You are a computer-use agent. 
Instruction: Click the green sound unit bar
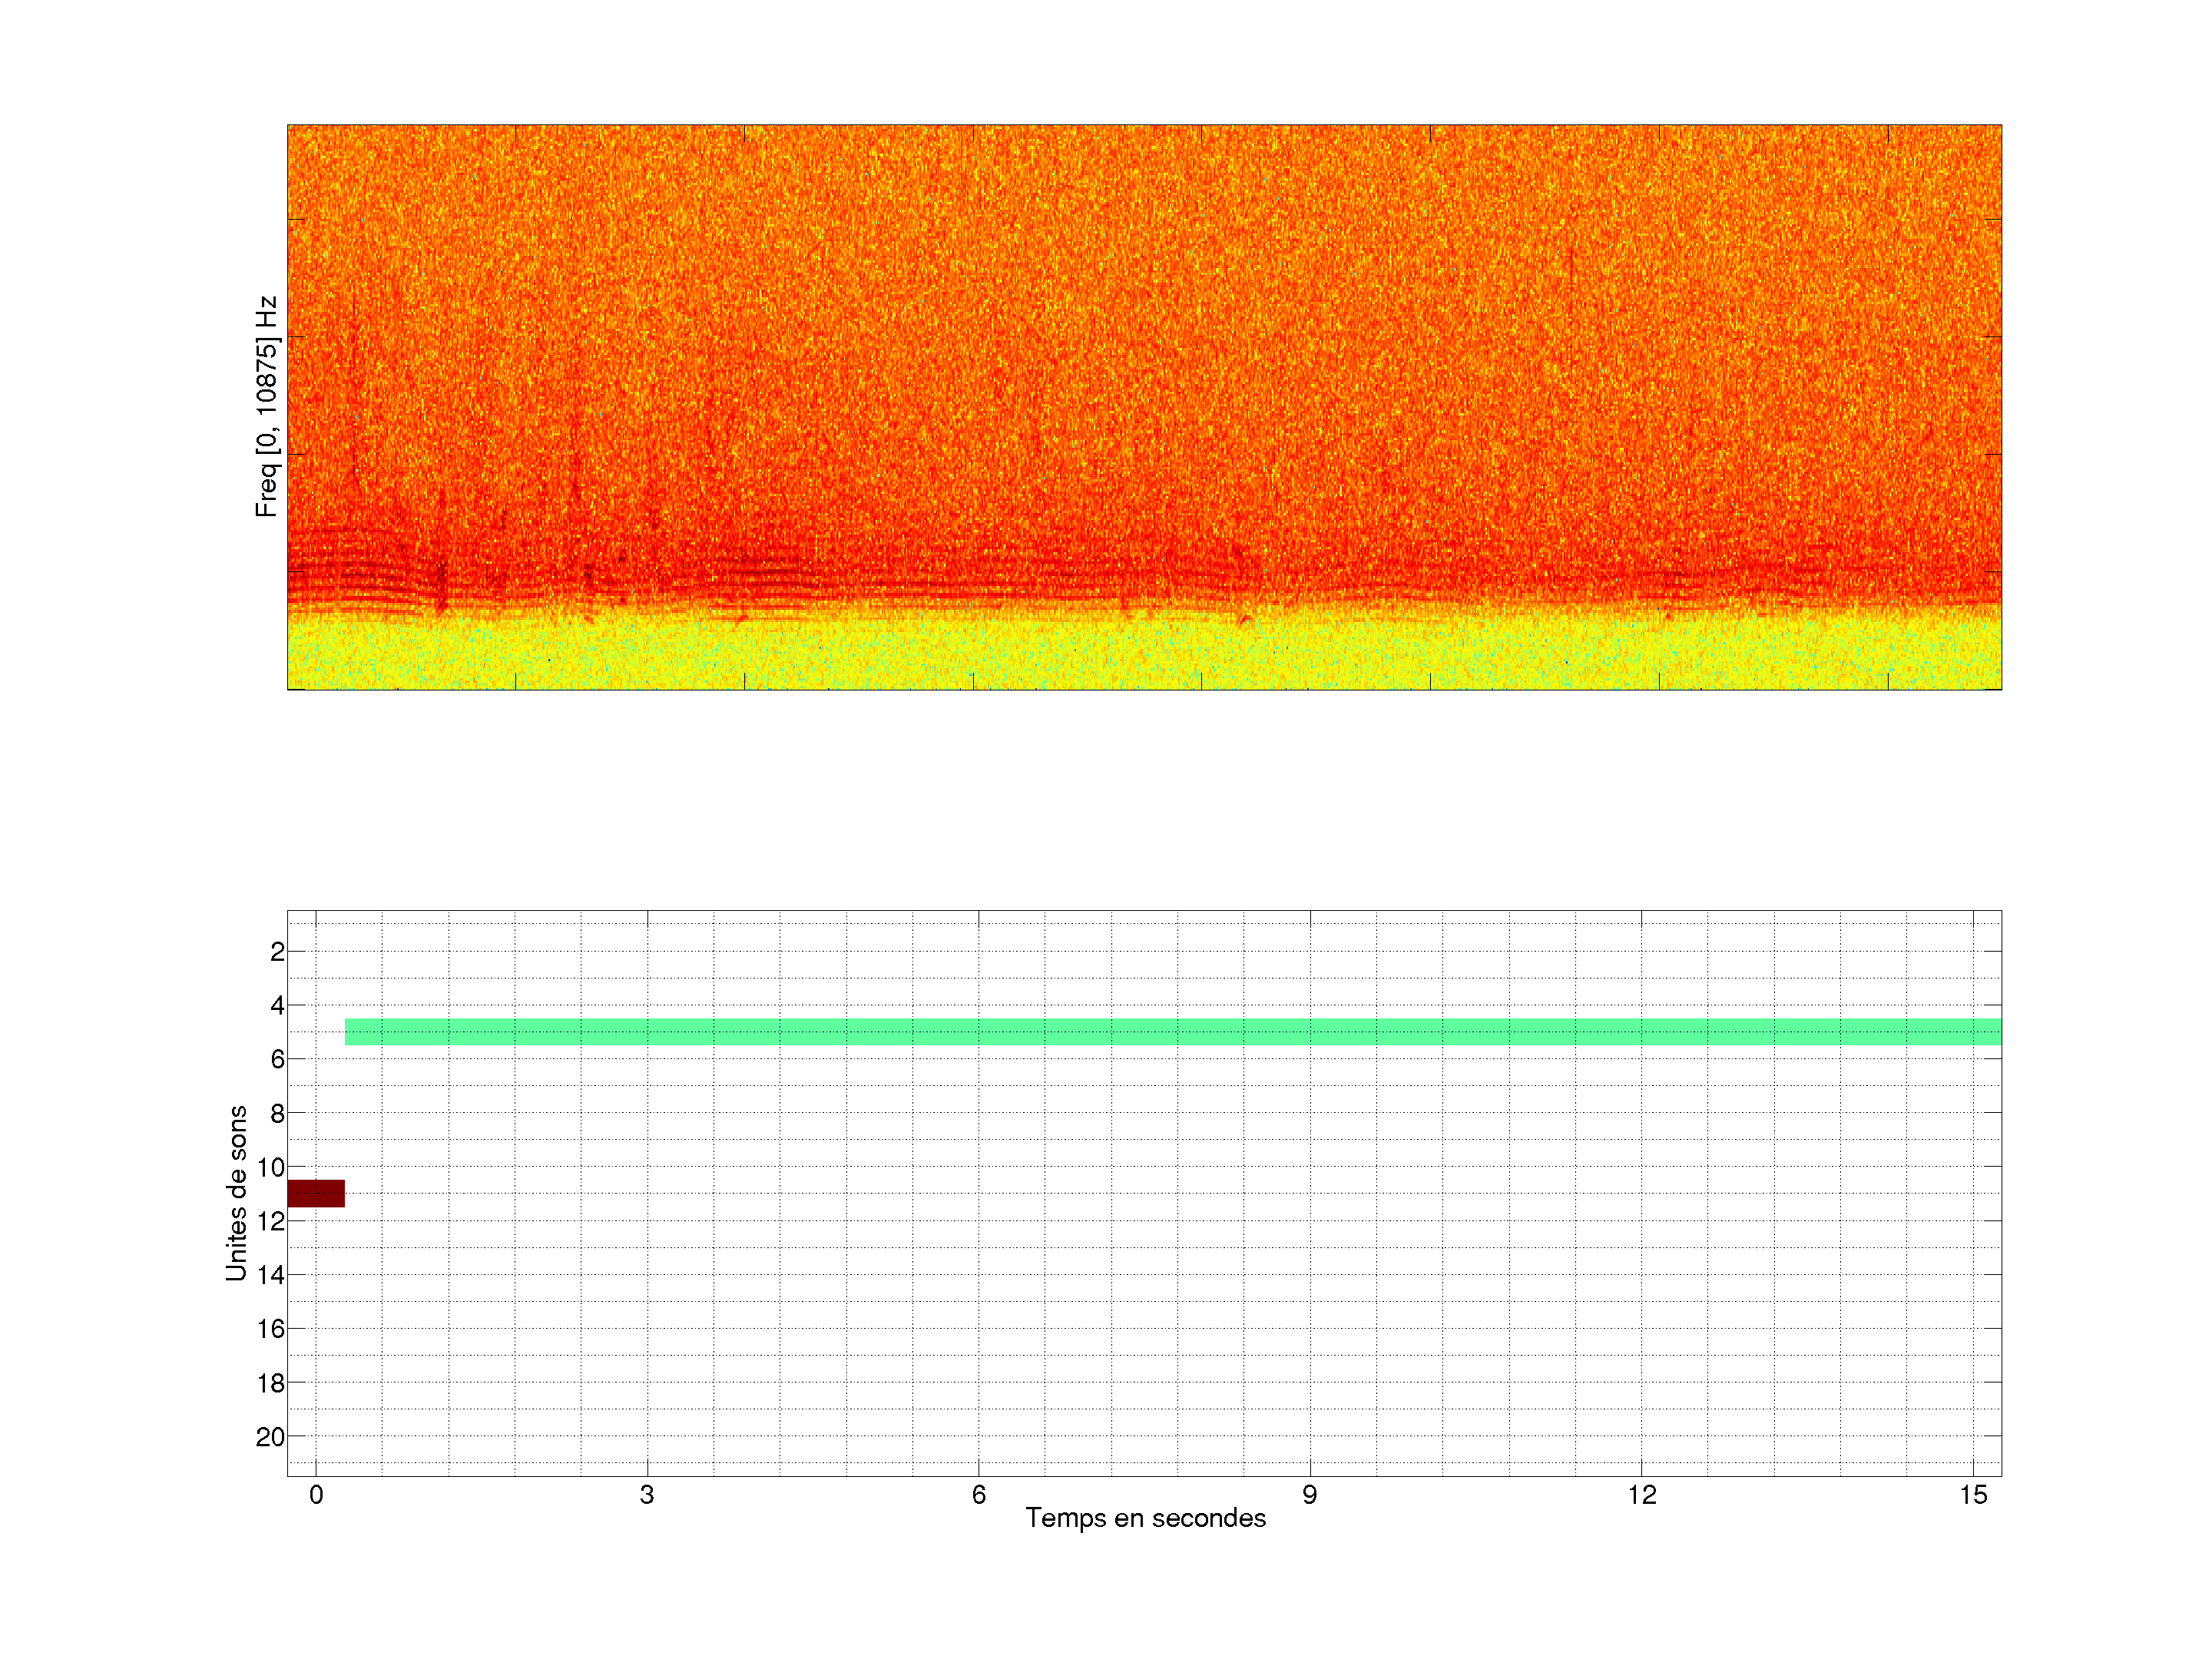(1172, 1031)
